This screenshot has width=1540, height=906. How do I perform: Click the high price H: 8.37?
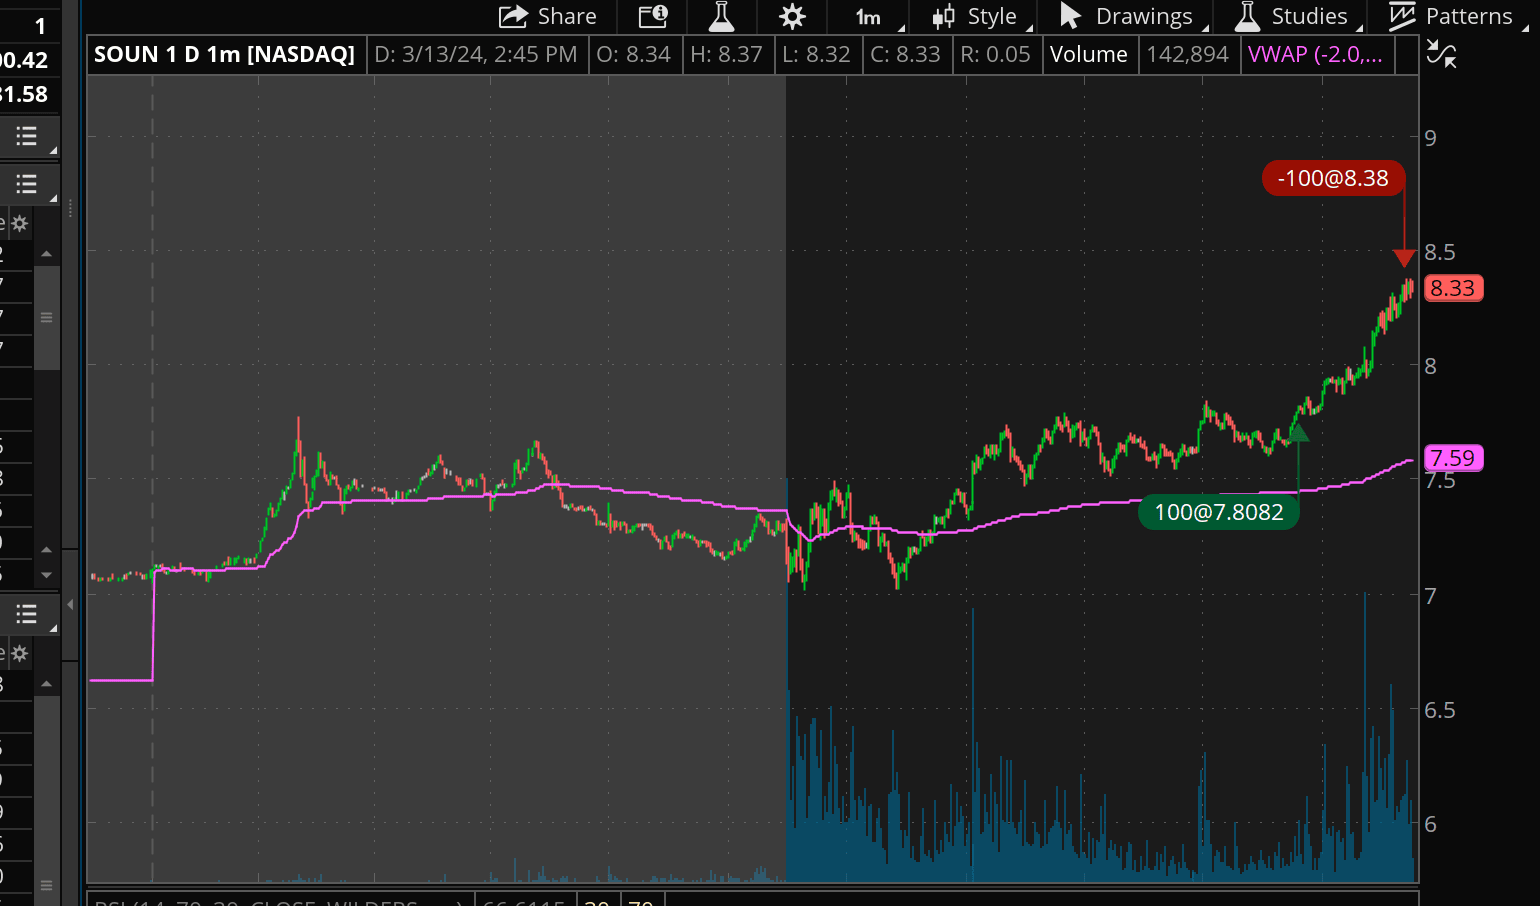coord(727,55)
